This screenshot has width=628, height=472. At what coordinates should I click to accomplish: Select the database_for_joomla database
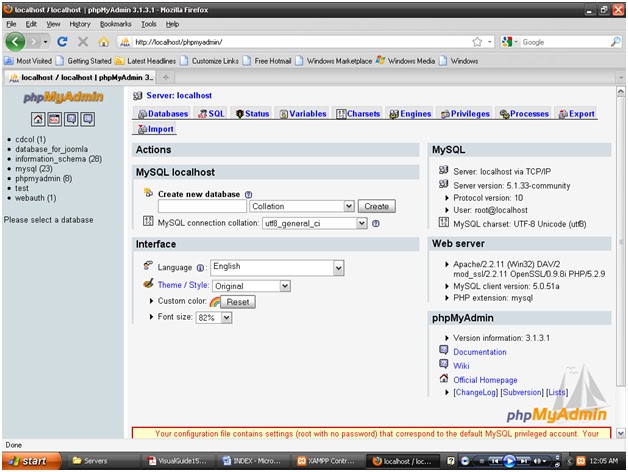click(51, 149)
